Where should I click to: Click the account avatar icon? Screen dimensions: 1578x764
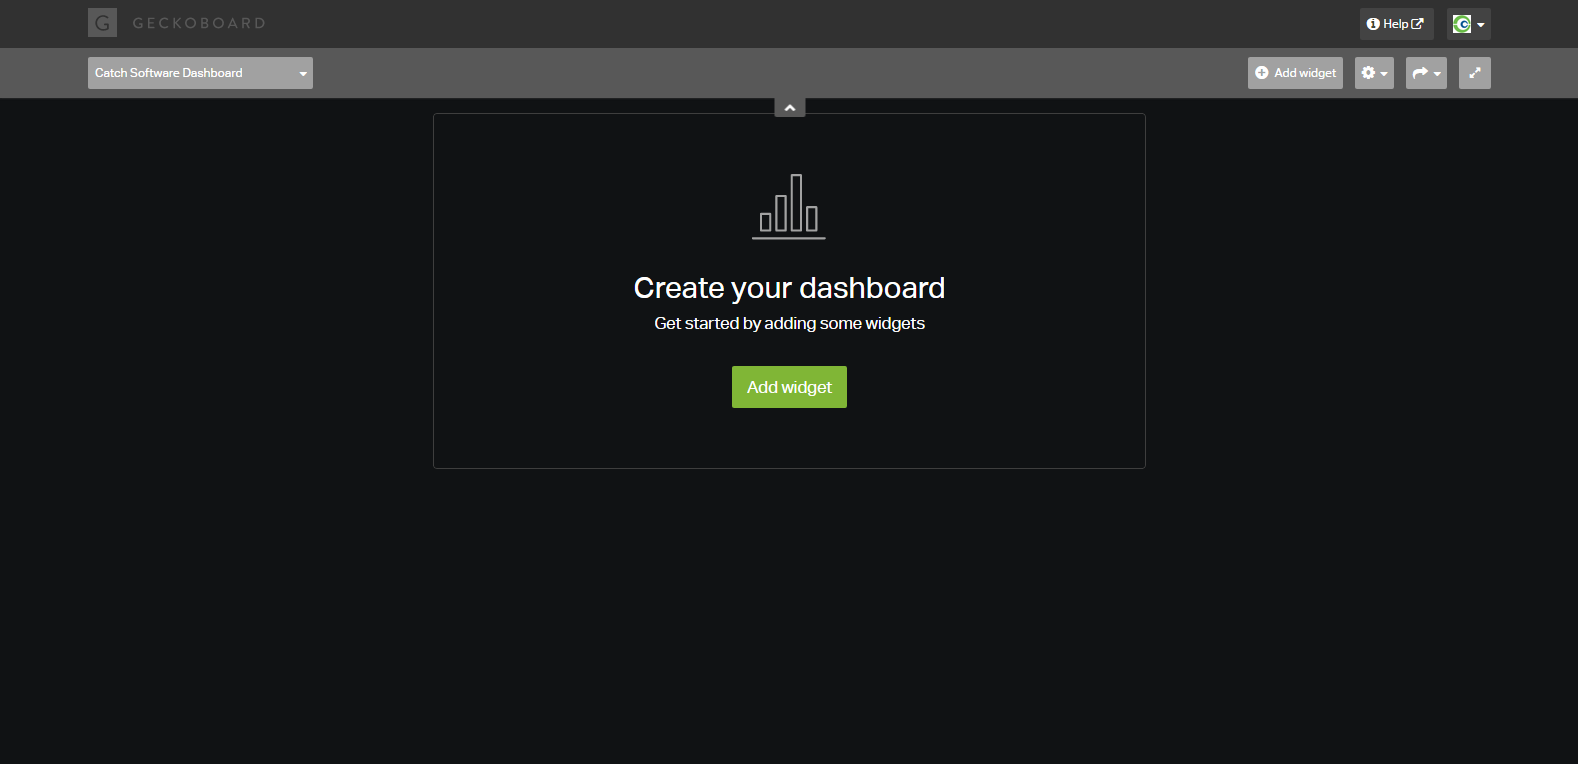click(1461, 24)
